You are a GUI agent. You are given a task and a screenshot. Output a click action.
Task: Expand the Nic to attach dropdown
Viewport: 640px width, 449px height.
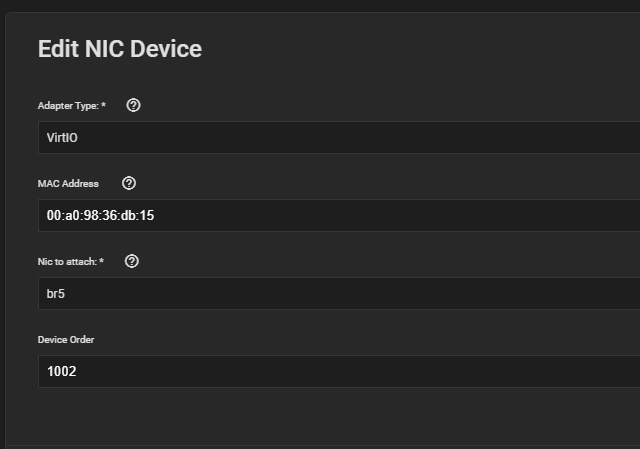click(340, 293)
